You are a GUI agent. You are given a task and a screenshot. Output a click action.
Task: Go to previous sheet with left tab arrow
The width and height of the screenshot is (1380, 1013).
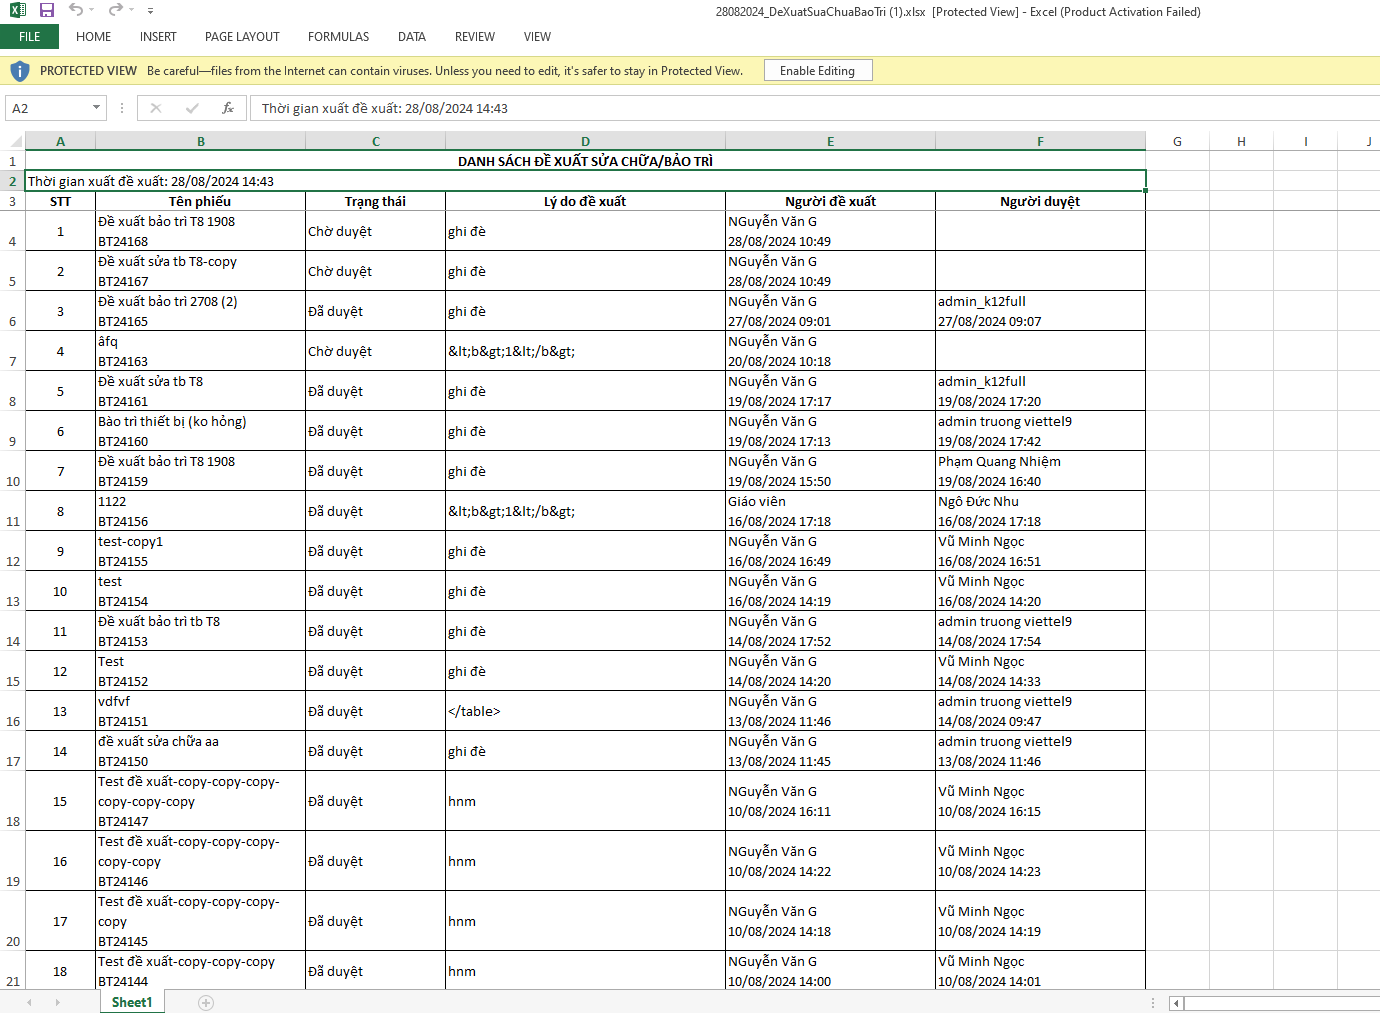click(29, 1002)
